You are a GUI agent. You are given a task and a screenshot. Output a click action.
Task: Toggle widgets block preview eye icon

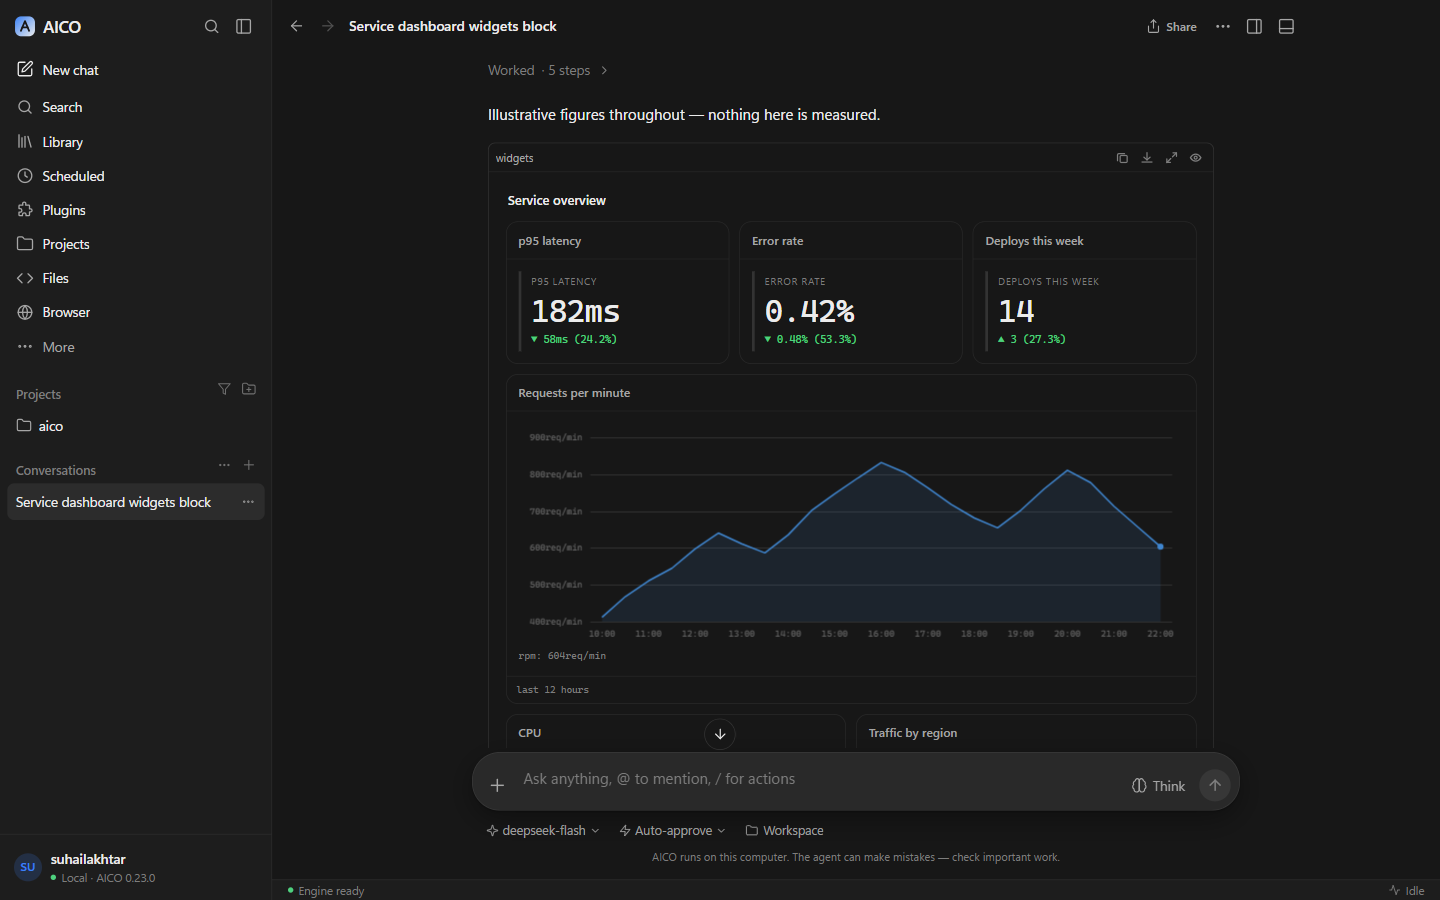click(1196, 158)
